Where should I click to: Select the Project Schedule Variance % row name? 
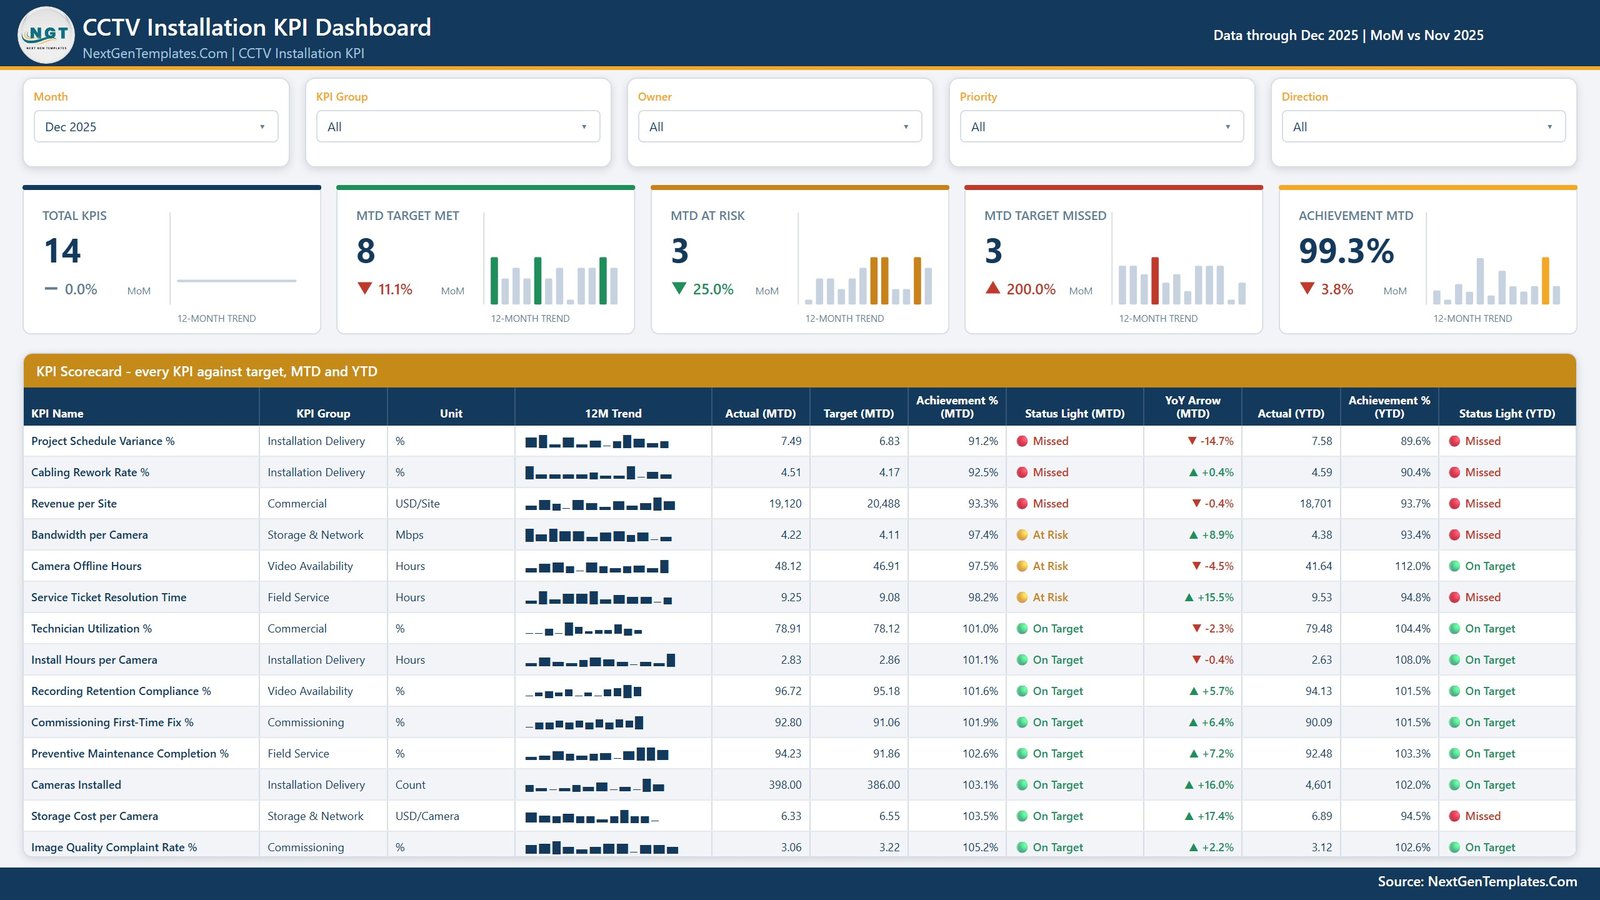103,441
